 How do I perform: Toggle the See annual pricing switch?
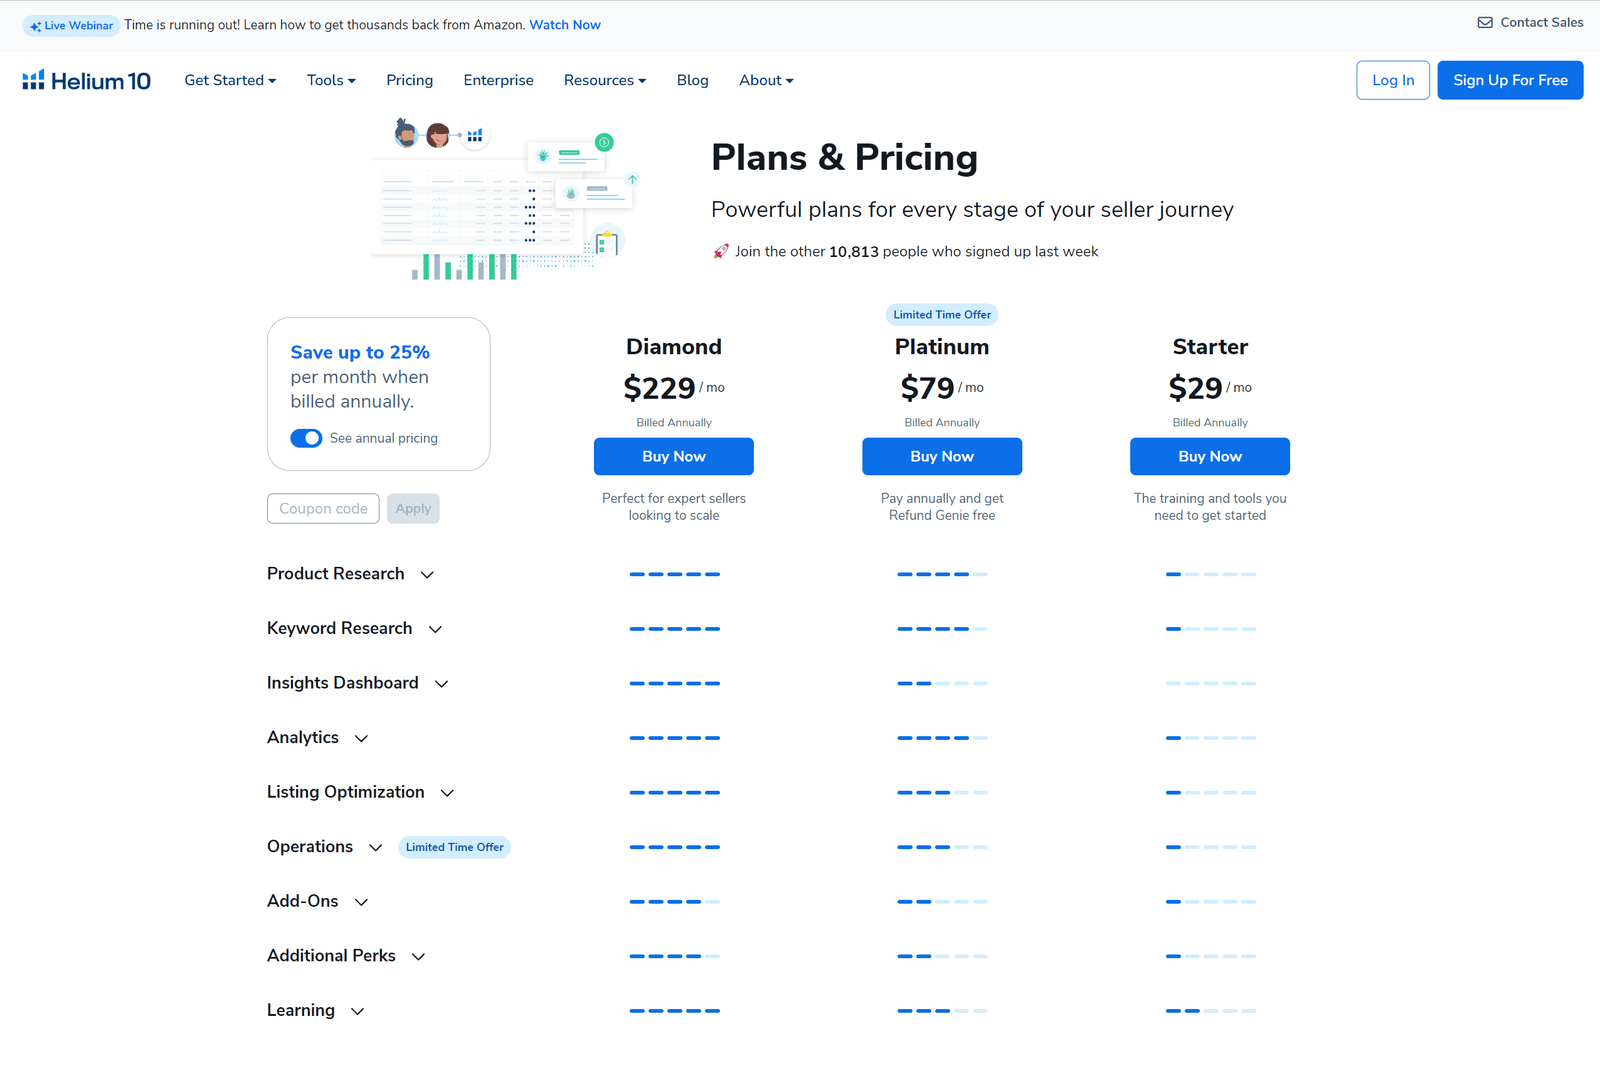(x=306, y=438)
